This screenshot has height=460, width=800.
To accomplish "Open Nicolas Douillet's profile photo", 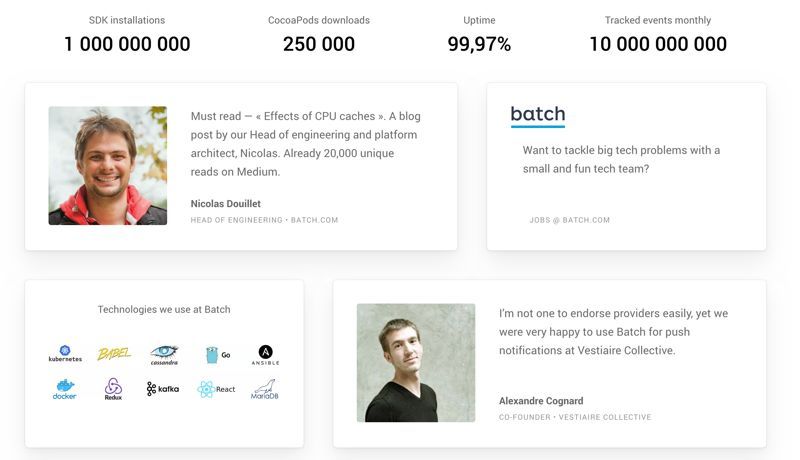I will [x=108, y=166].
